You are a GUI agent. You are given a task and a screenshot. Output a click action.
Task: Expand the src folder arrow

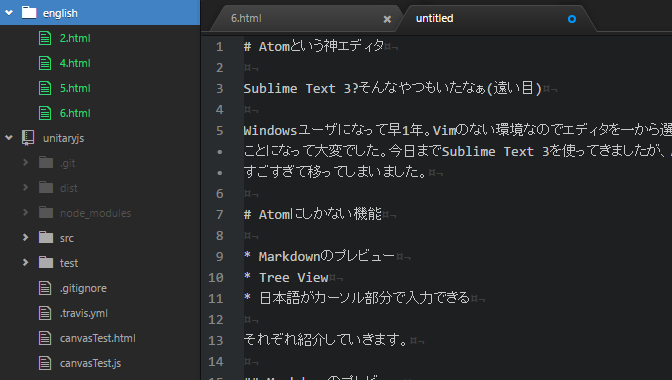point(25,238)
